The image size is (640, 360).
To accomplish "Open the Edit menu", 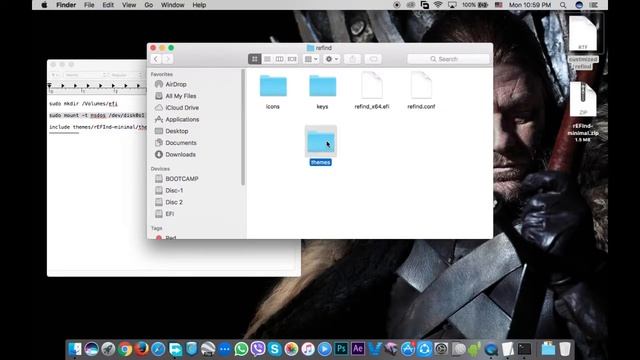I will 108,5.
